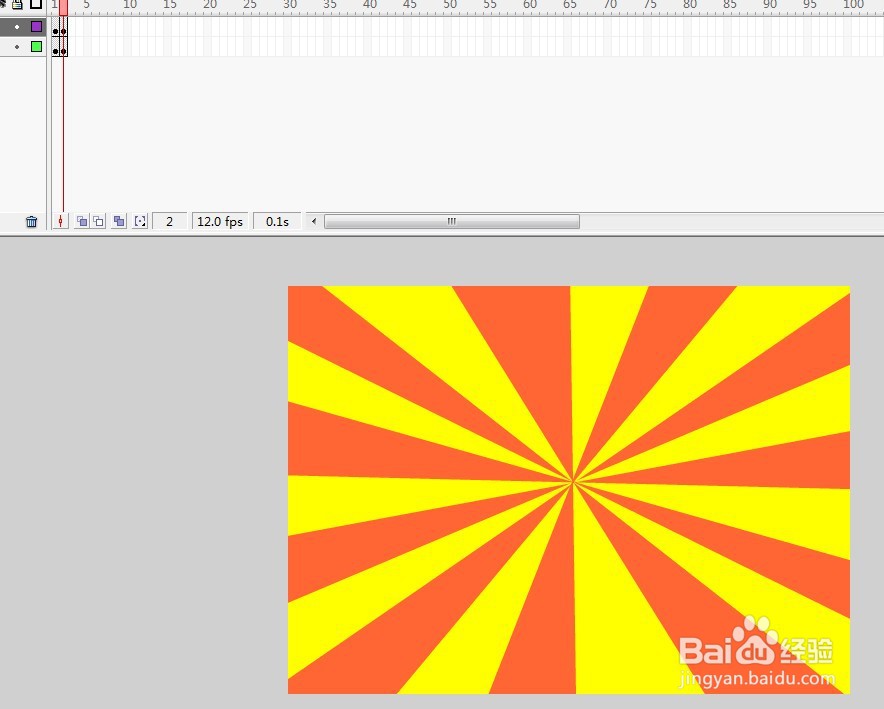Image resolution: width=884 pixels, height=709 pixels.
Task: Click frame 25 on the timeline ruler
Action: [250, 5]
